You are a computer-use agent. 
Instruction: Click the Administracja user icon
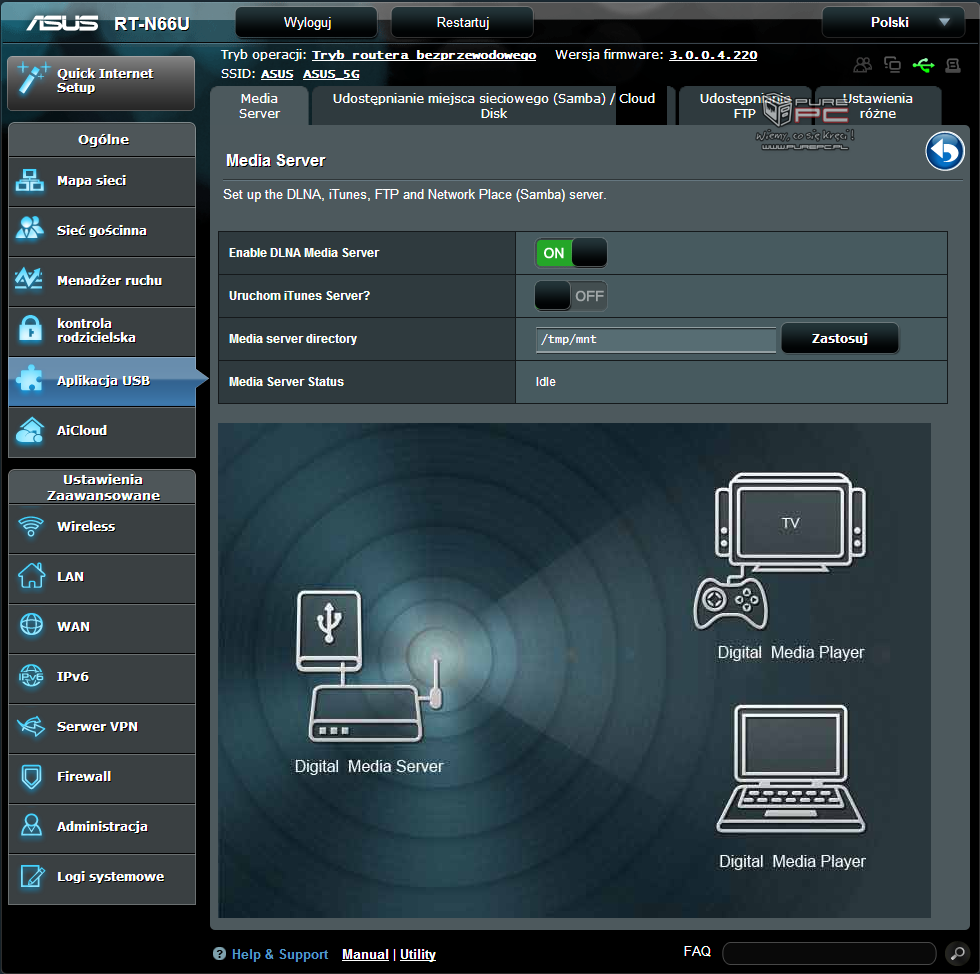tap(31, 825)
